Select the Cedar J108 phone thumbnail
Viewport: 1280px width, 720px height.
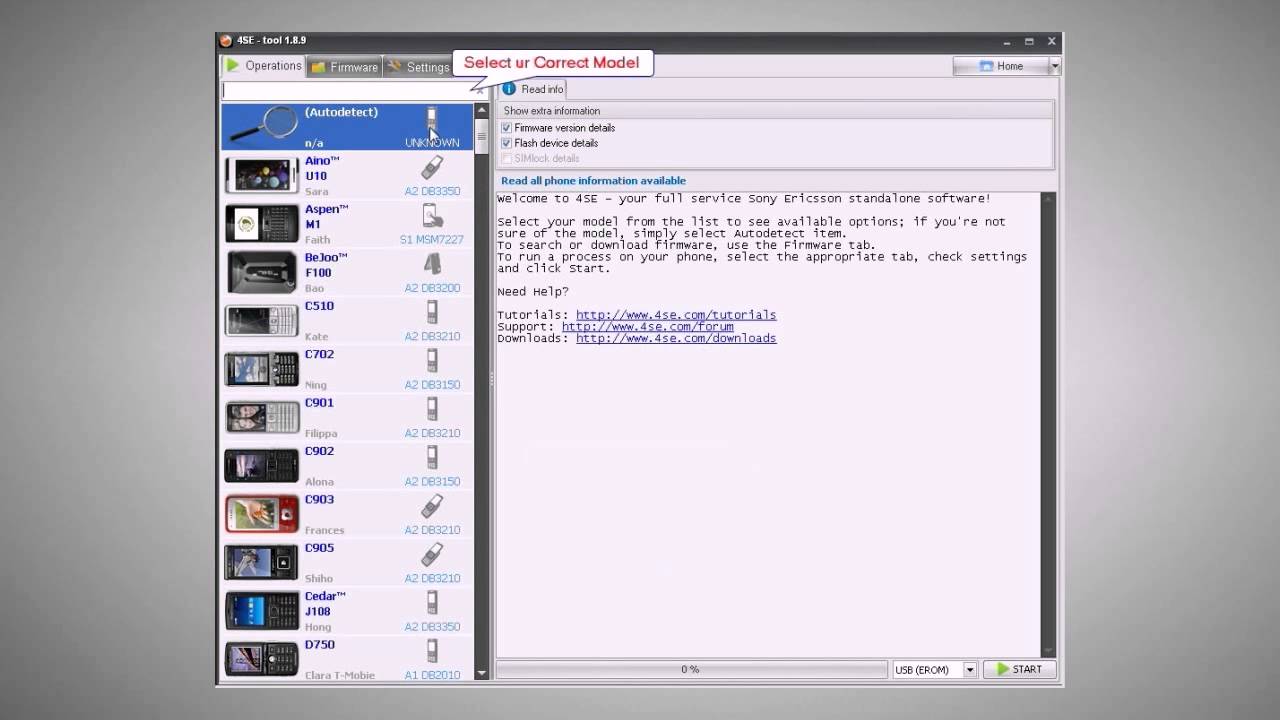262,611
